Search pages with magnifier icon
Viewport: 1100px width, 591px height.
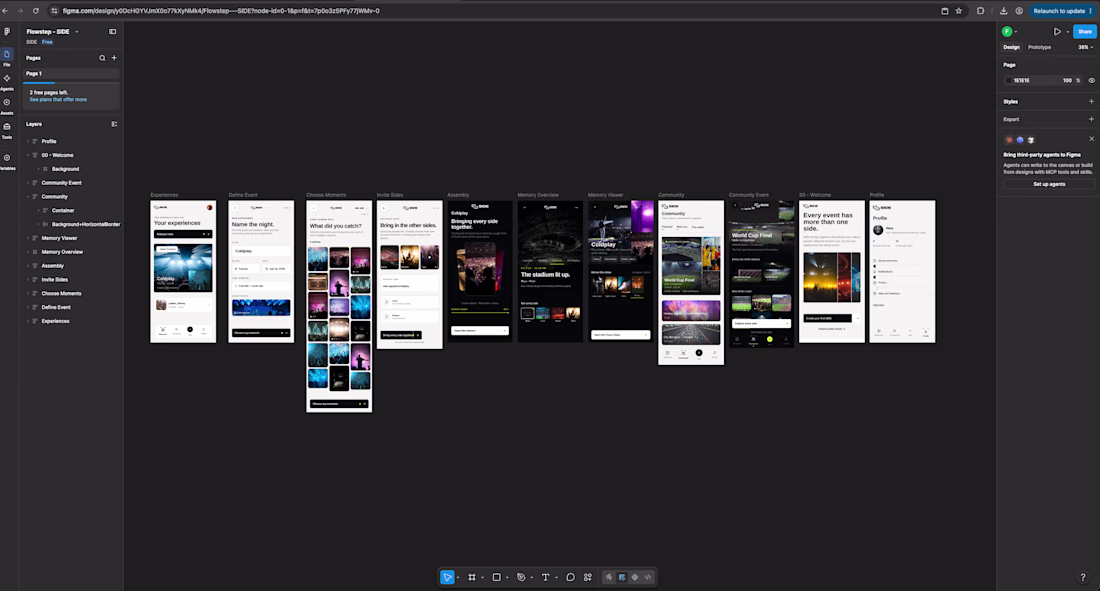102,58
